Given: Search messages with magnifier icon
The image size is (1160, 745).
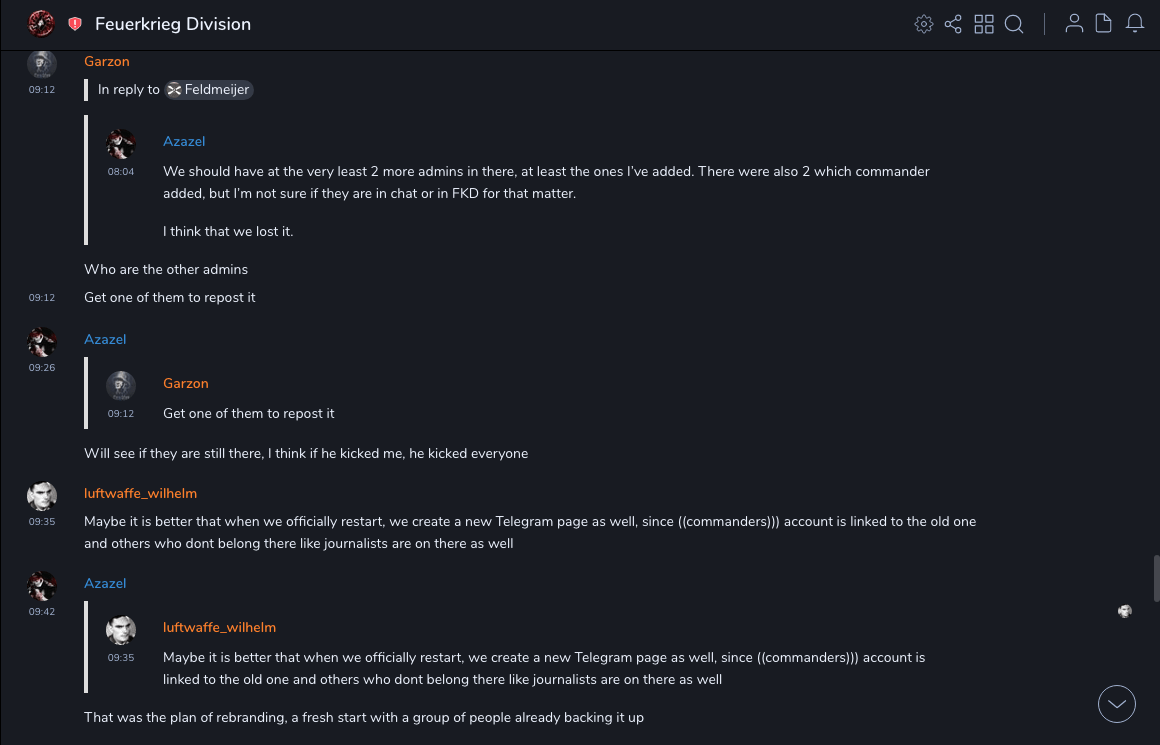Looking at the screenshot, I should point(1014,24).
